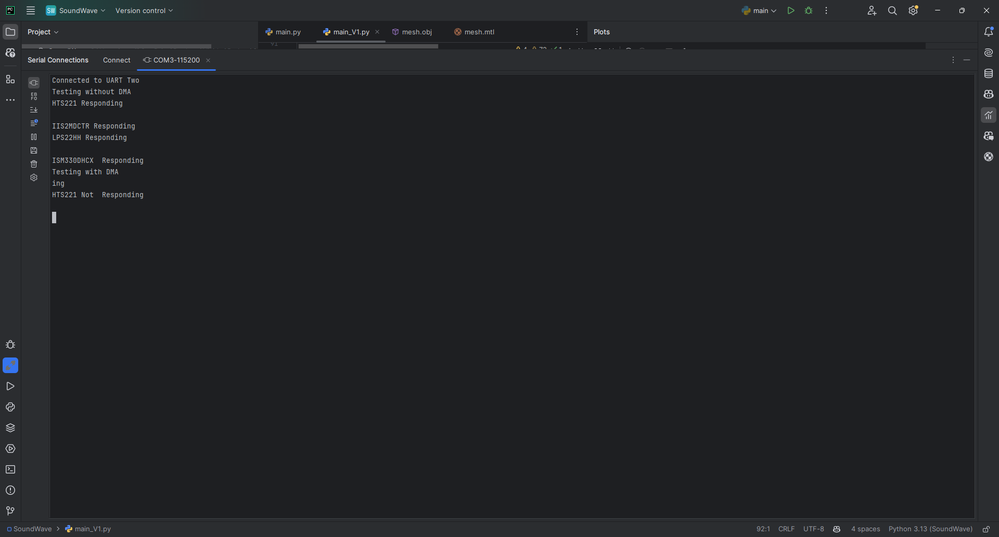
Task: Click the split columns icon in serial toolbar
Action: pyautogui.click(x=34, y=137)
